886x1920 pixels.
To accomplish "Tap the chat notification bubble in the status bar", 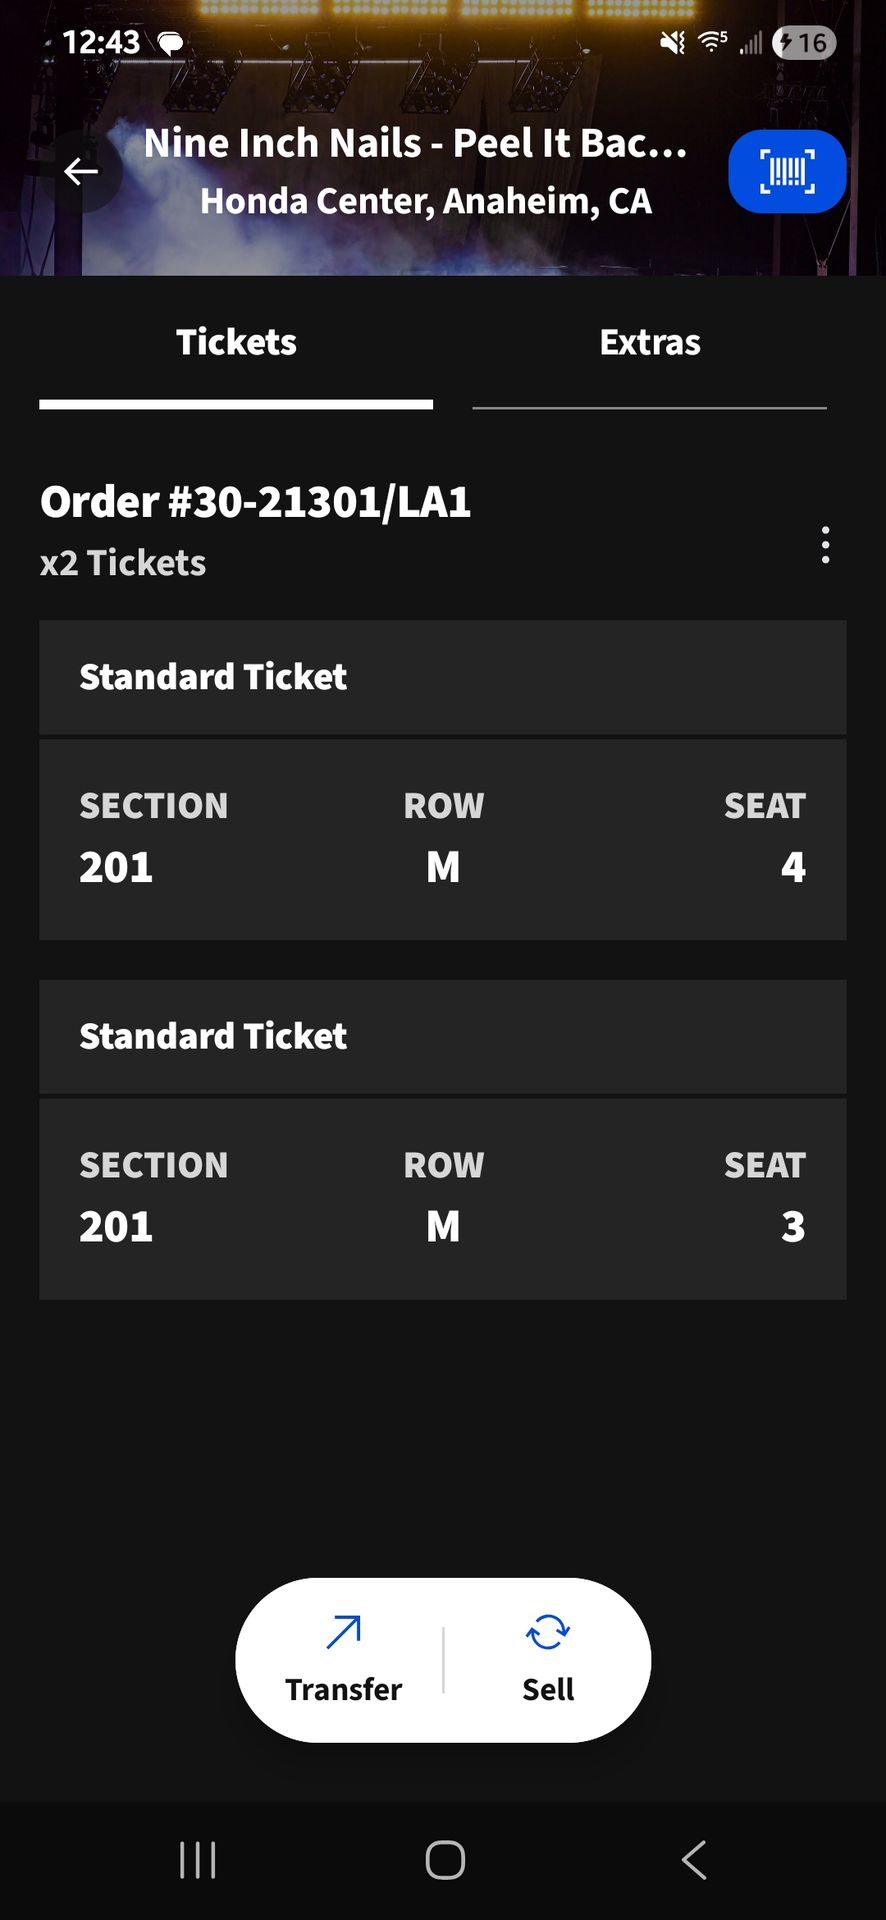I will (171, 43).
